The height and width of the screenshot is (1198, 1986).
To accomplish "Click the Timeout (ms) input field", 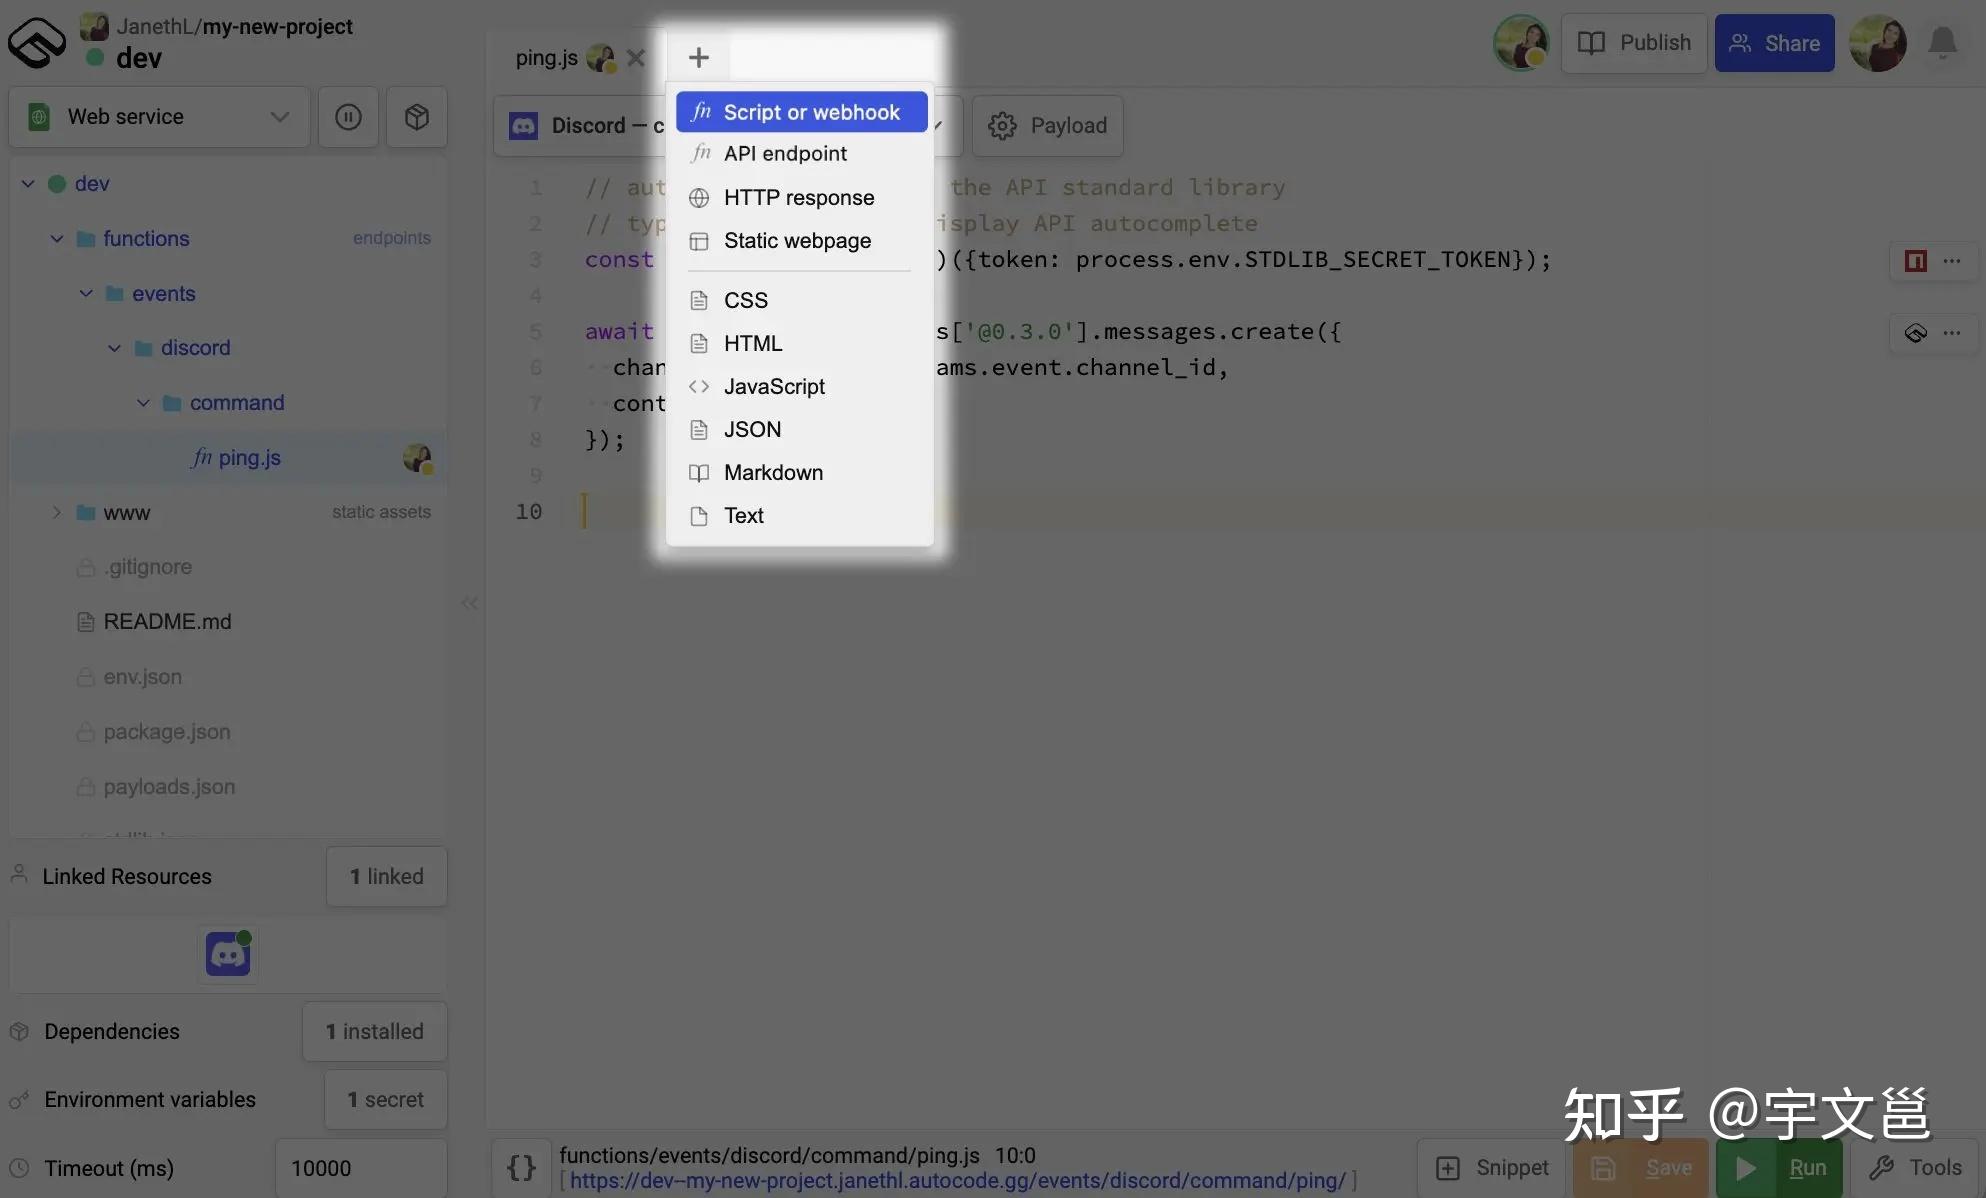I will point(360,1168).
